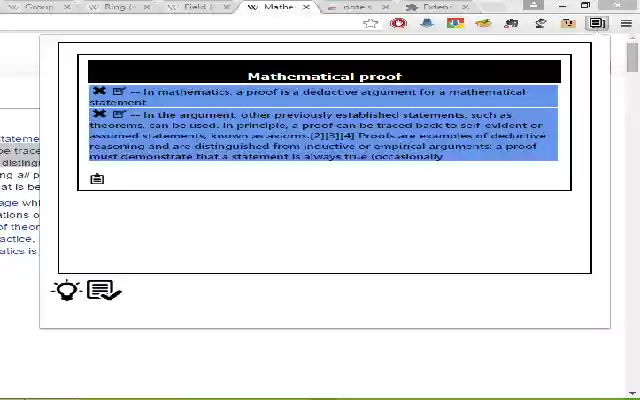Edit the first note about deductive argument

pyautogui.click(x=119, y=91)
